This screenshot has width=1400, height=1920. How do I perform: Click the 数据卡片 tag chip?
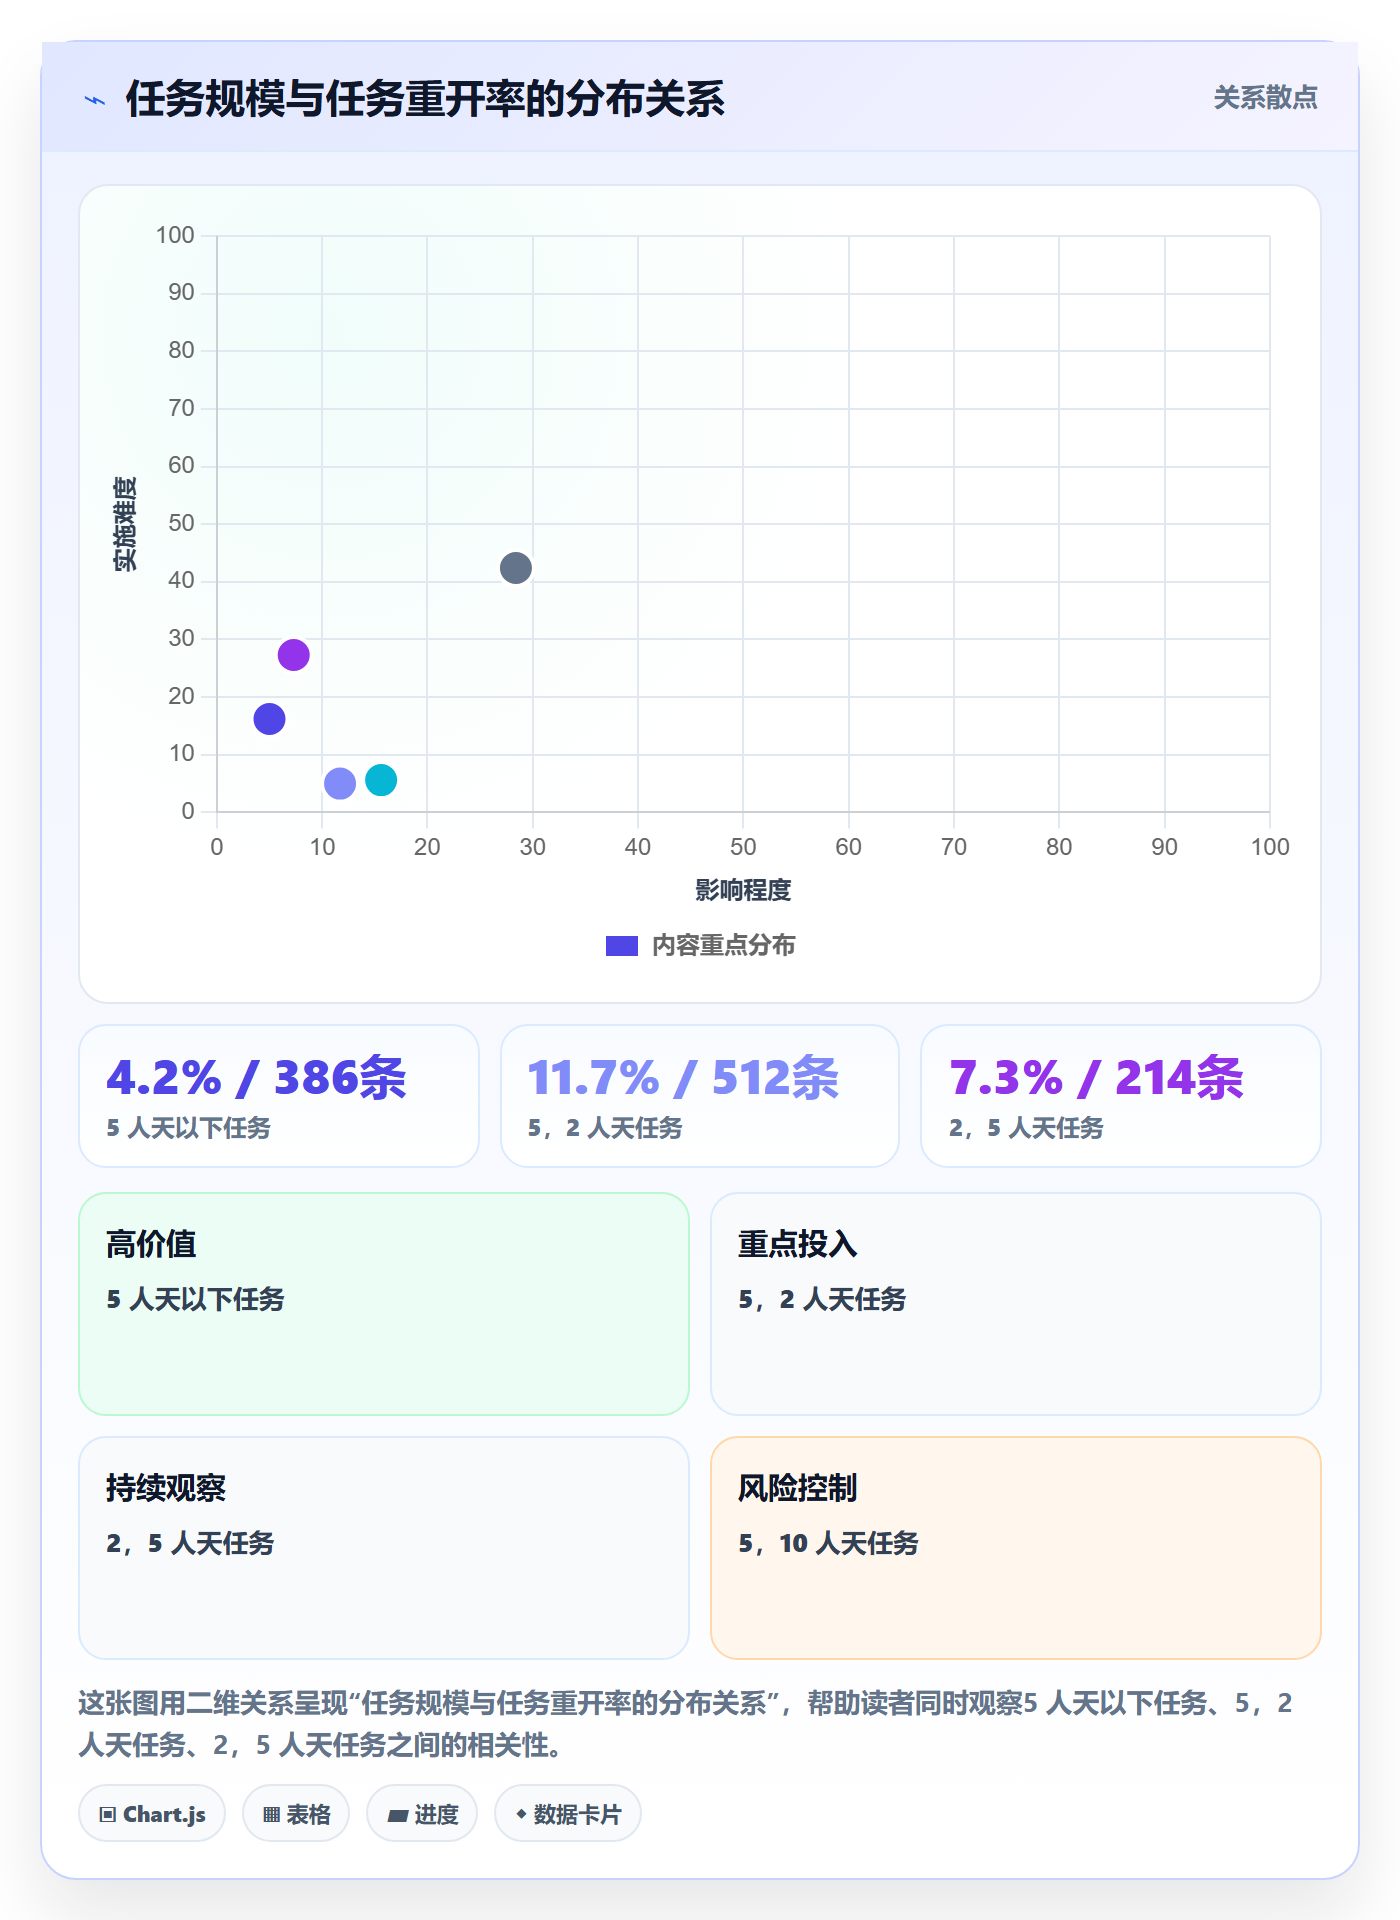point(568,1814)
